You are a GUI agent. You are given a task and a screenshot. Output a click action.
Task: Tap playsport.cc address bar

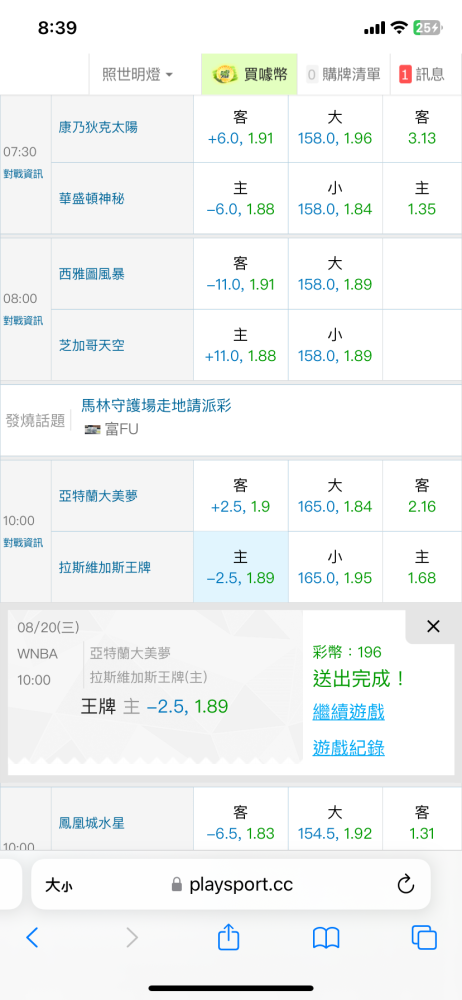(x=230, y=884)
